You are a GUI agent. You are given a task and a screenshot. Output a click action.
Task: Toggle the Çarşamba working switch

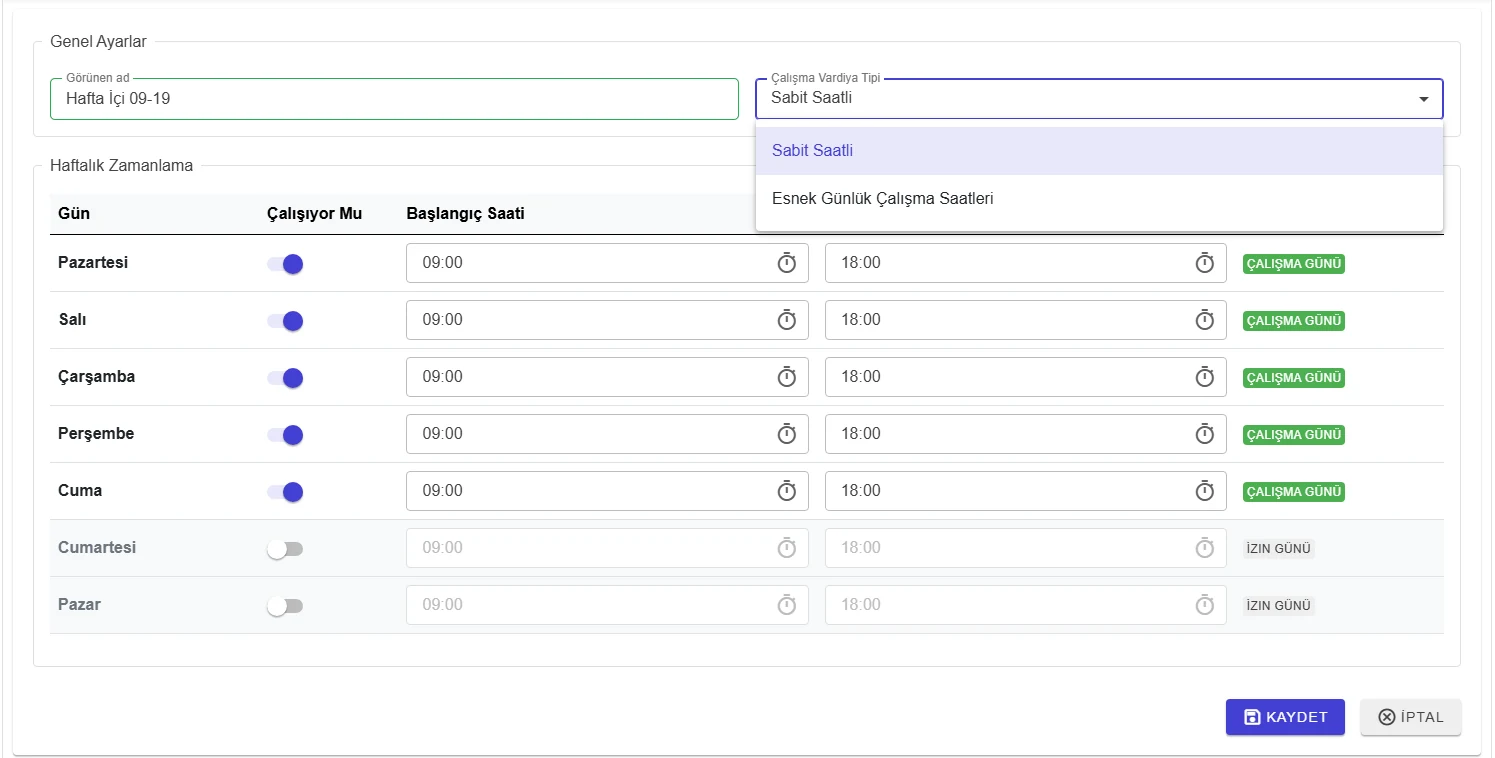285,378
